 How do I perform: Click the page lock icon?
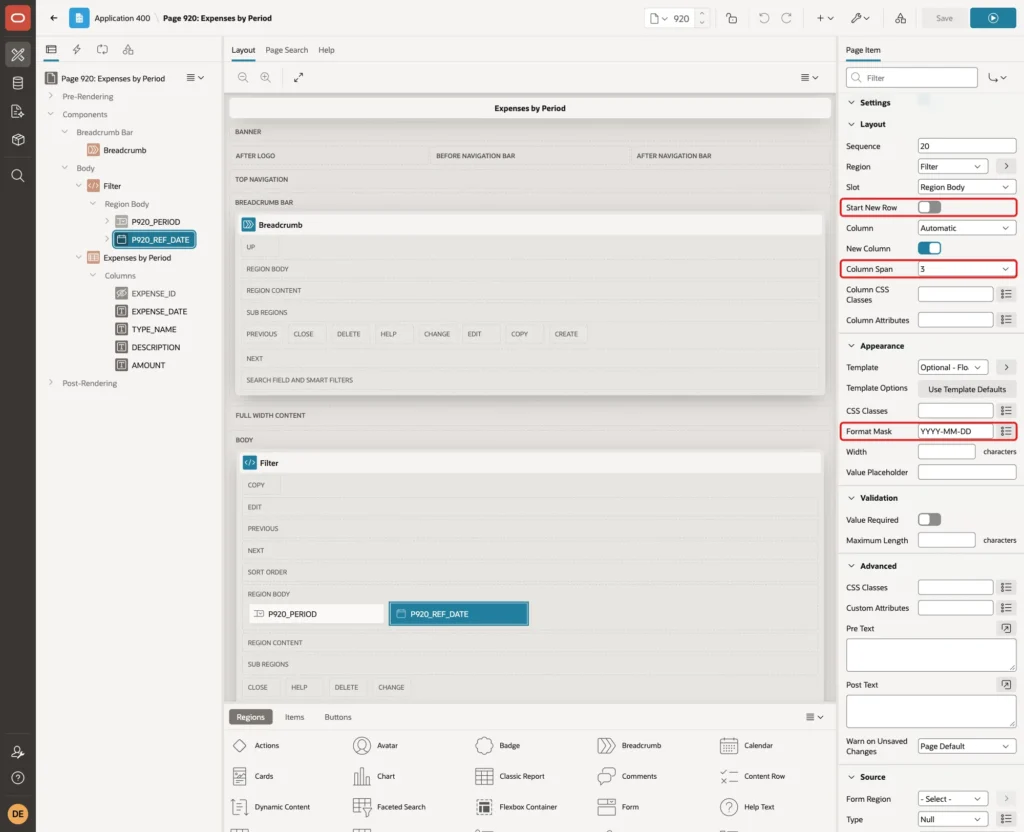731,18
